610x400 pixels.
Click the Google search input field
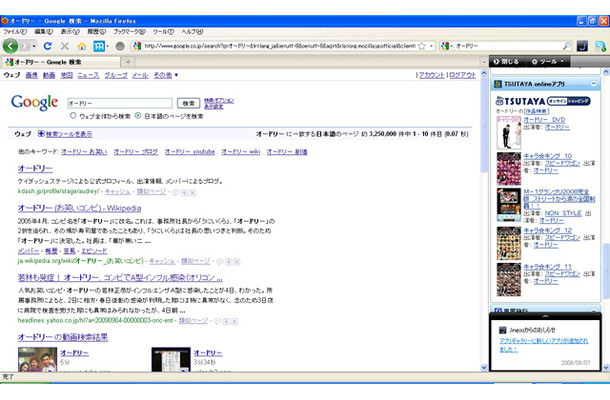(x=120, y=103)
